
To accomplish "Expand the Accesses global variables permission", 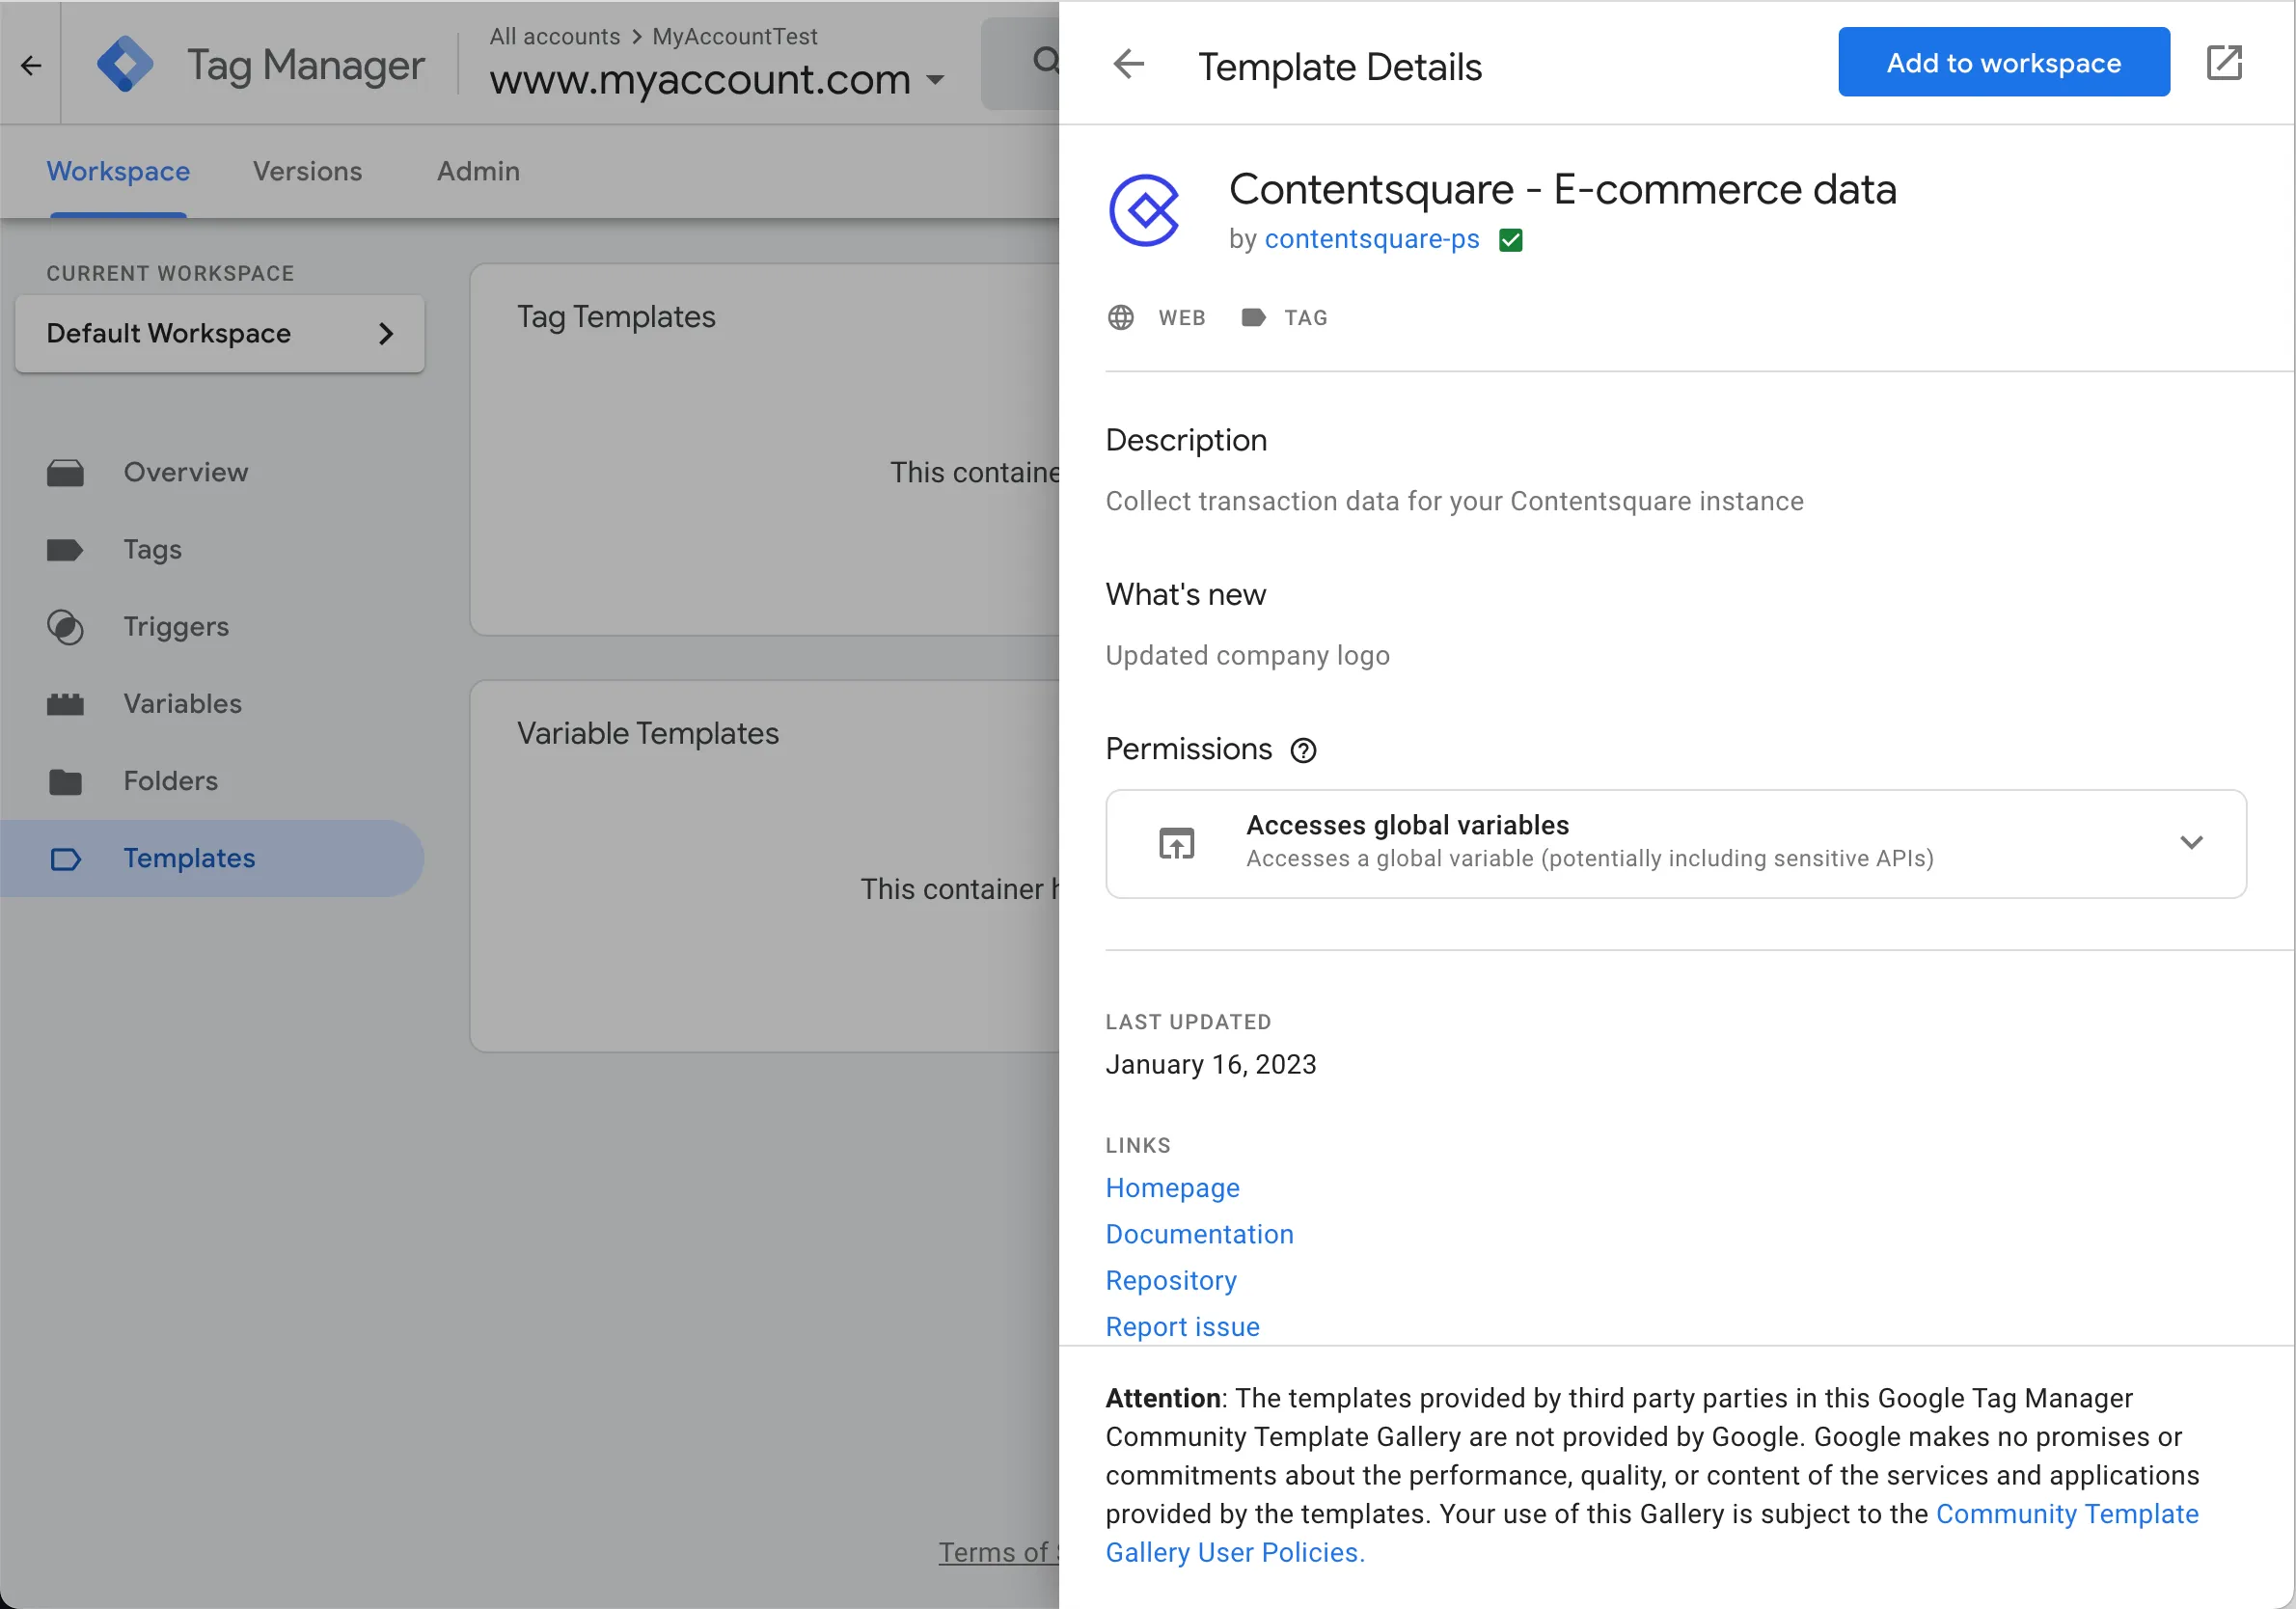I will pos(2190,843).
